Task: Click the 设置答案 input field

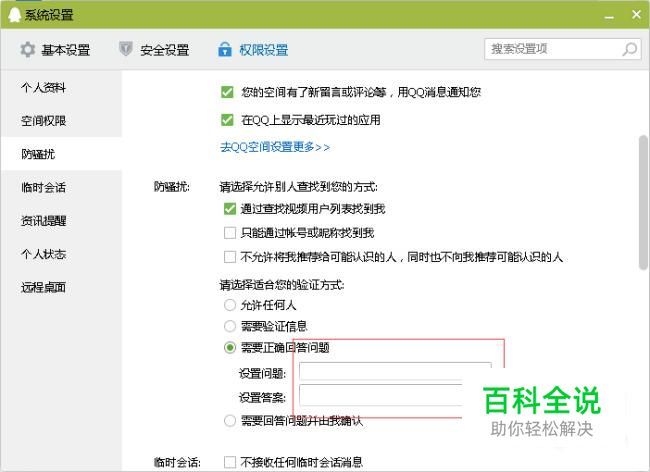Action: pos(381,395)
